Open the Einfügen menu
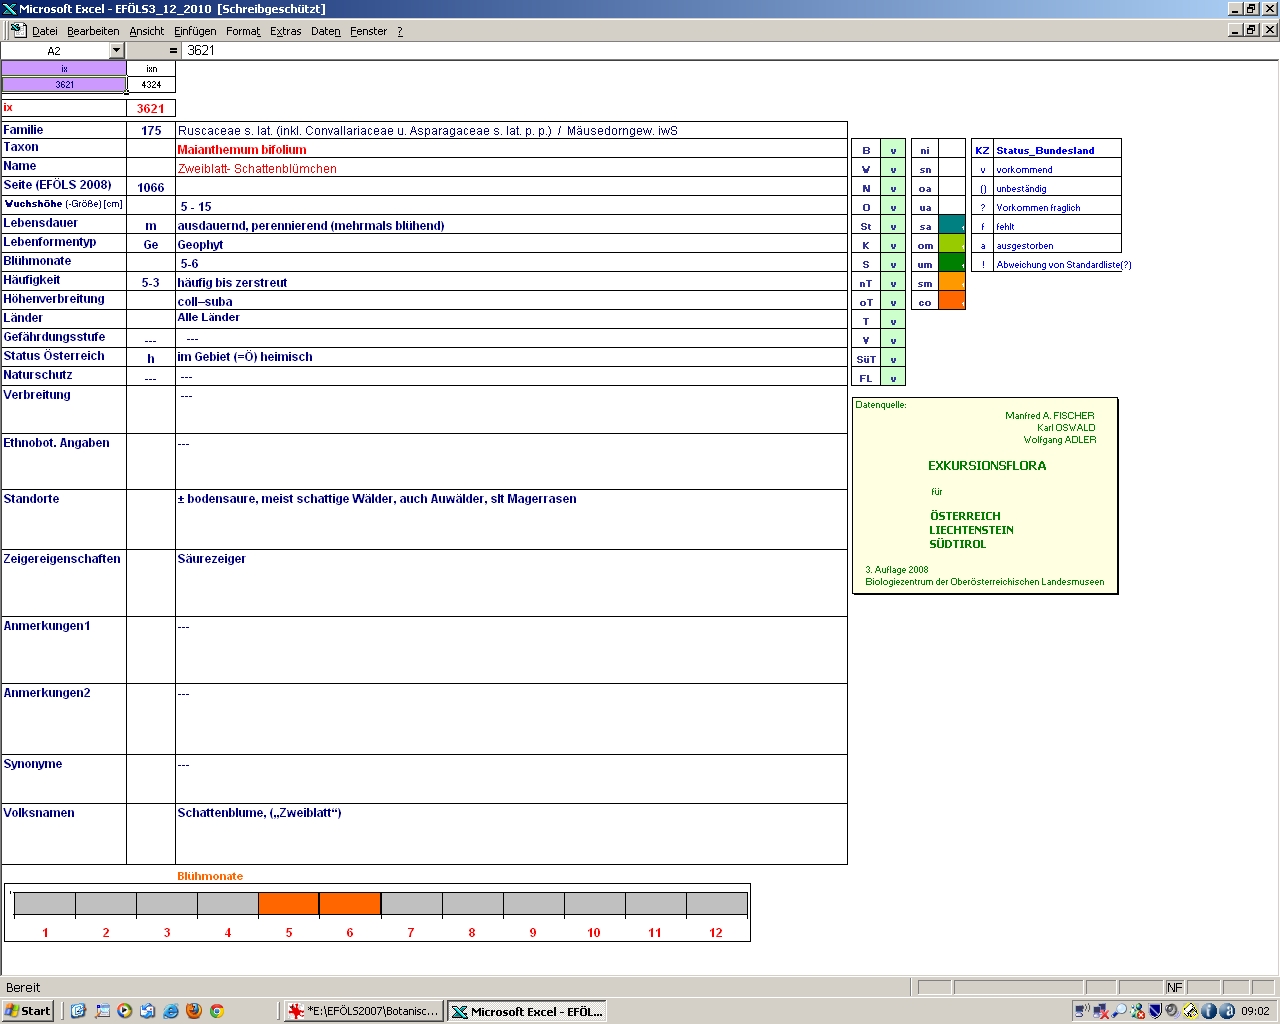 click(x=195, y=31)
